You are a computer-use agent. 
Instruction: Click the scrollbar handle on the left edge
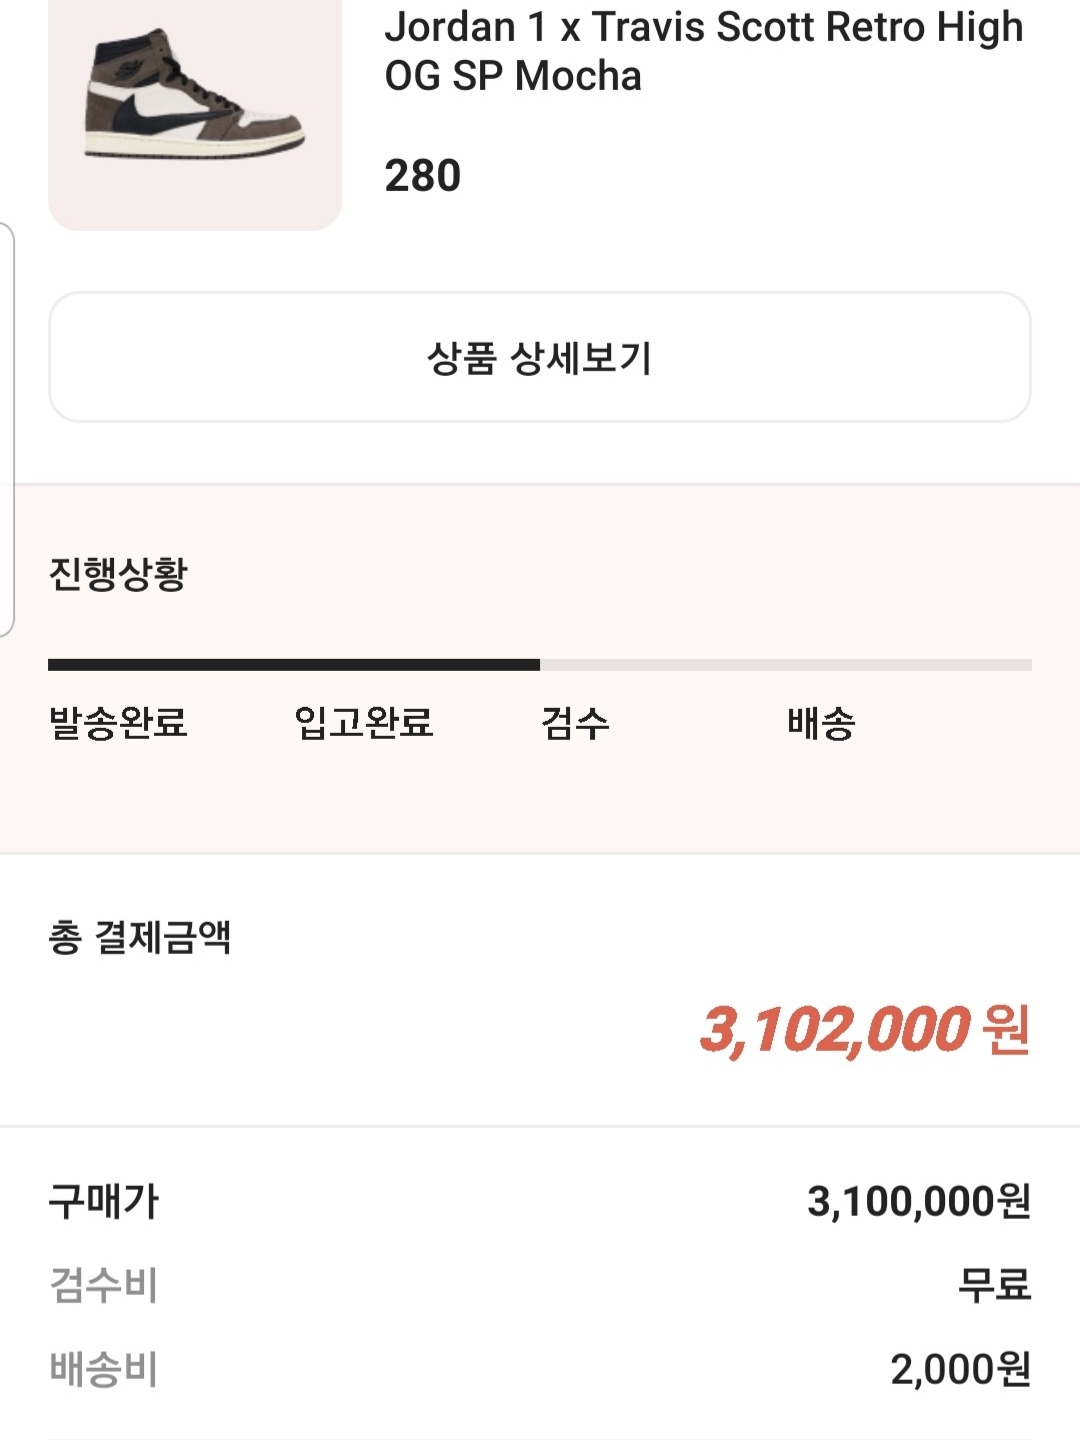(7, 430)
